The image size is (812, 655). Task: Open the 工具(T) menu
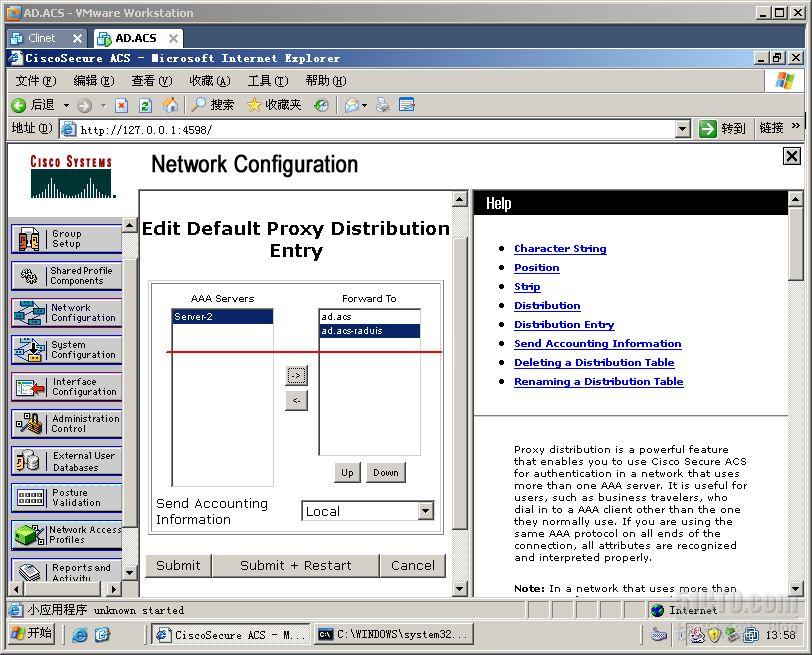point(268,81)
